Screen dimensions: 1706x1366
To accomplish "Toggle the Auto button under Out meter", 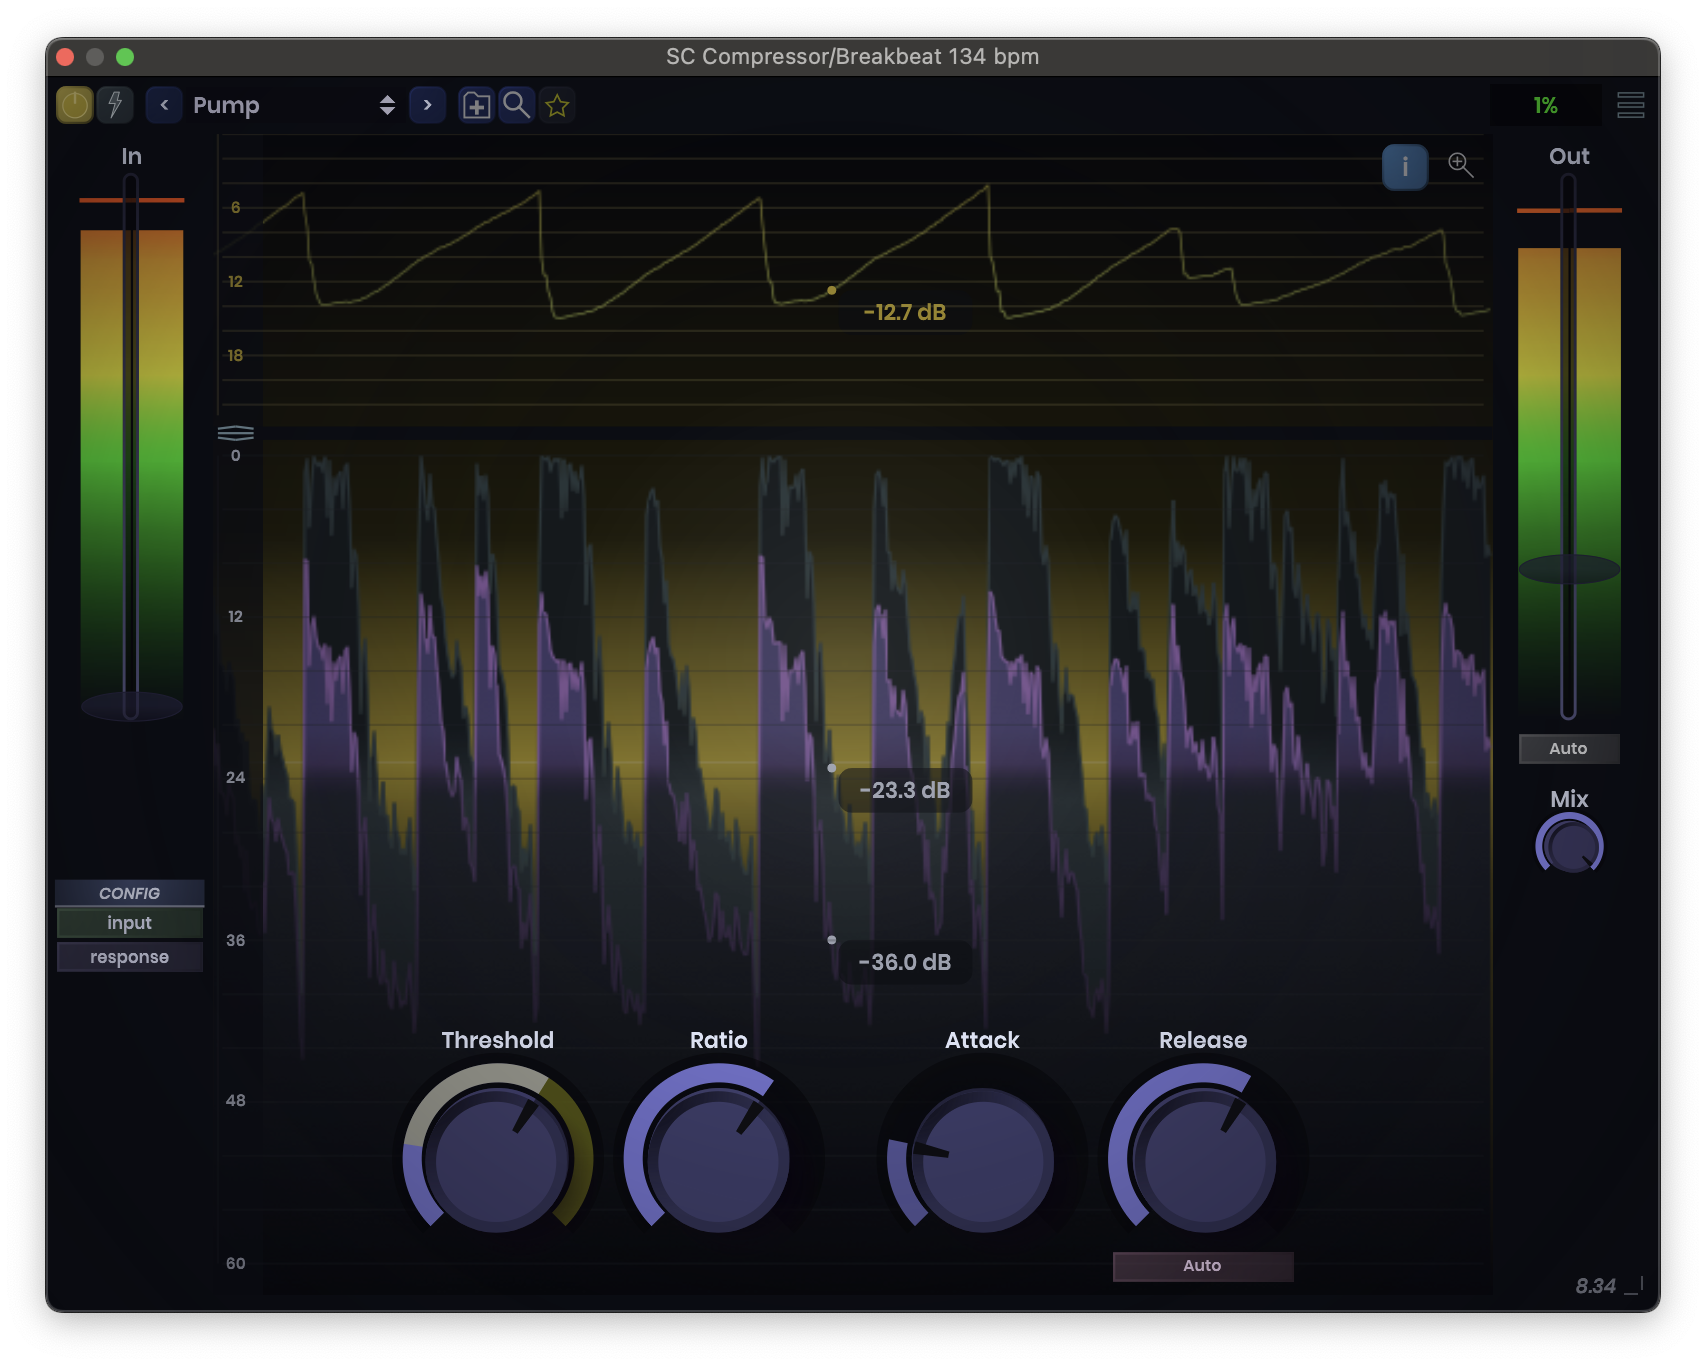I will [1568, 748].
